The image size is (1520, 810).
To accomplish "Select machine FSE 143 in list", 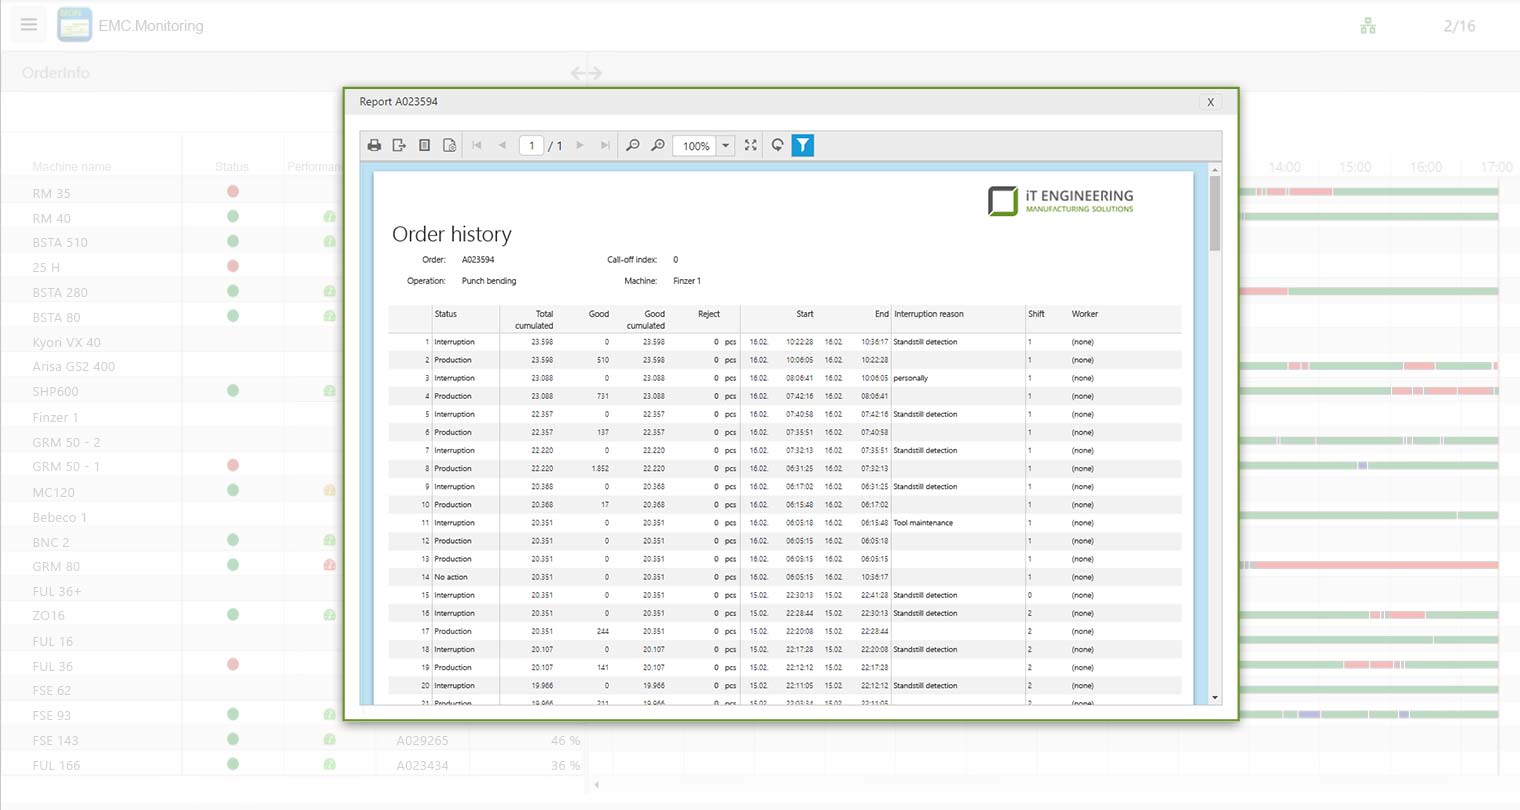I will [55, 740].
